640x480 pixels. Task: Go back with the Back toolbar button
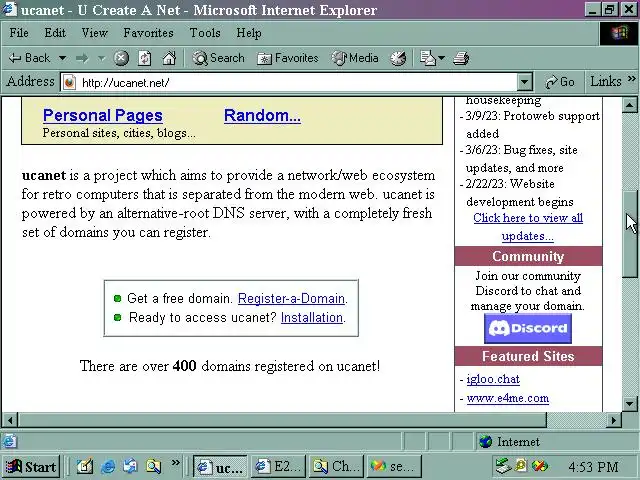29,58
